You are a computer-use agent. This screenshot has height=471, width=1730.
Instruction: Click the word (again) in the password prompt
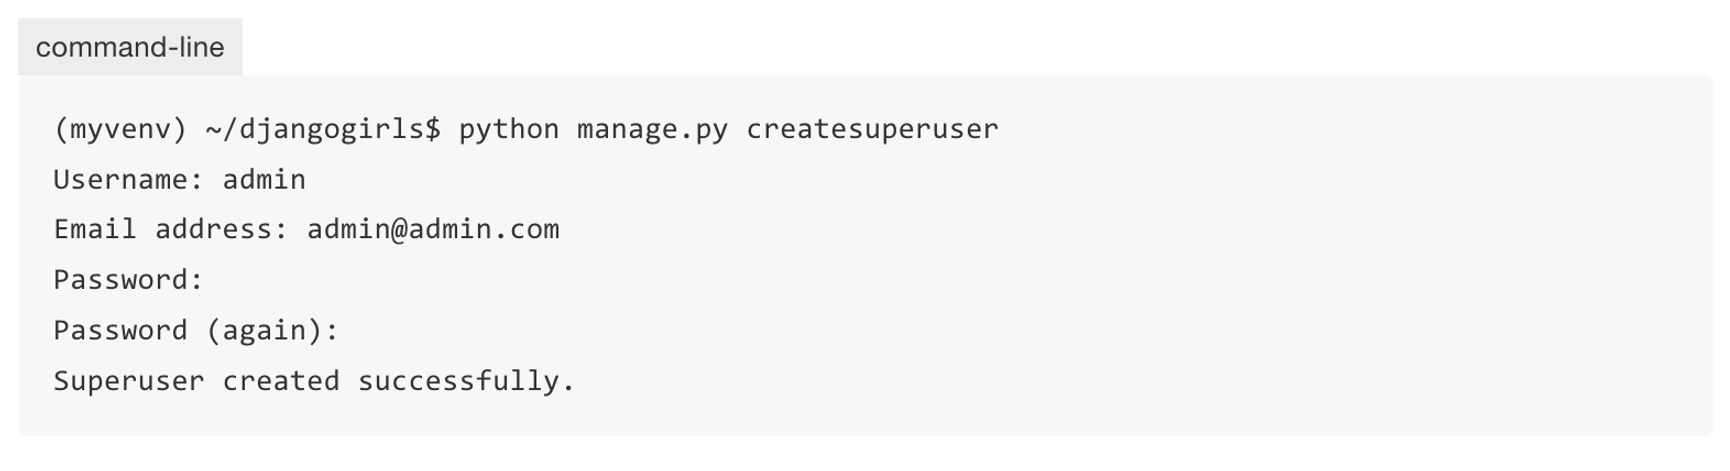click(264, 331)
